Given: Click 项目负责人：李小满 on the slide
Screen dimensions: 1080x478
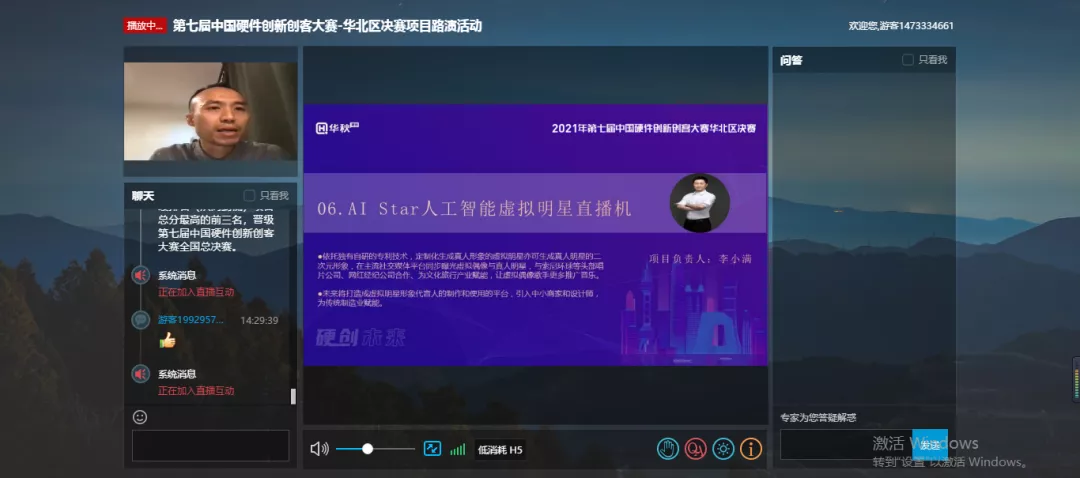Looking at the screenshot, I should (x=700, y=259).
